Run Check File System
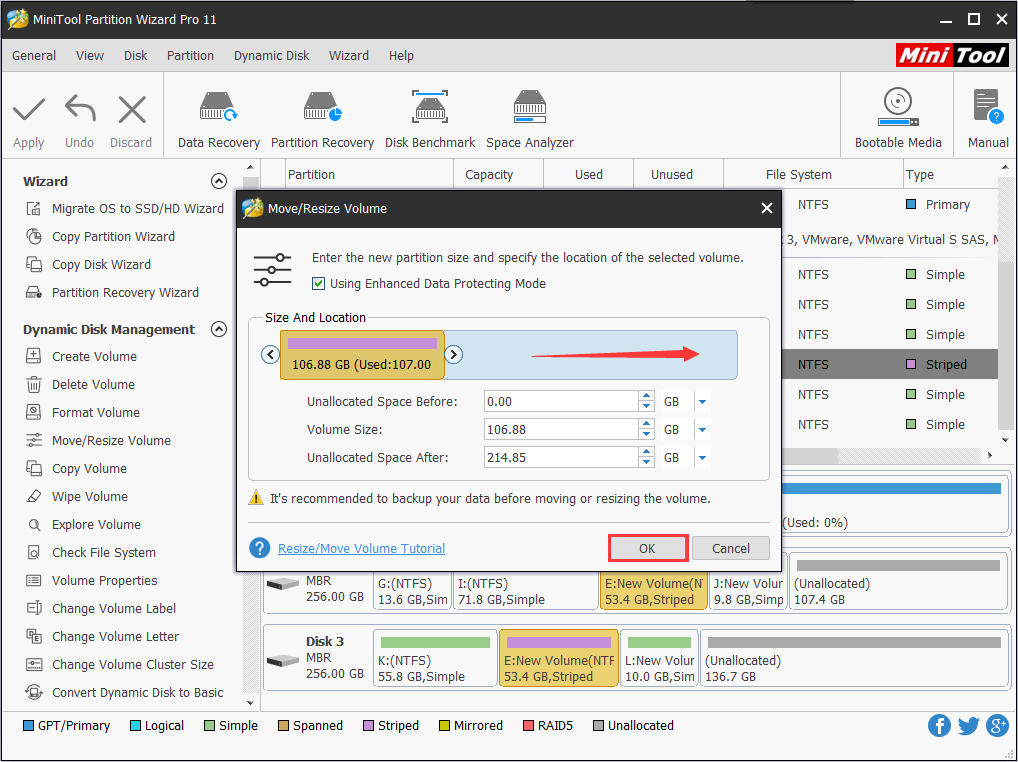The image size is (1018, 762). (x=90, y=552)
